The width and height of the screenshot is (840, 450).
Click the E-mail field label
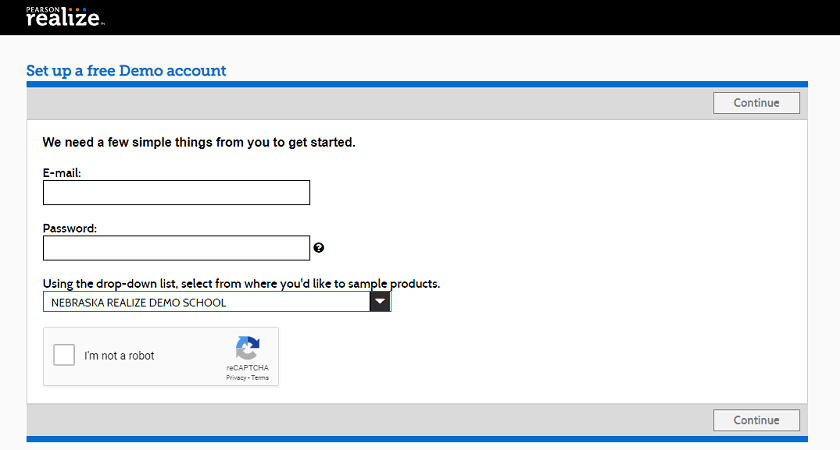62,173
